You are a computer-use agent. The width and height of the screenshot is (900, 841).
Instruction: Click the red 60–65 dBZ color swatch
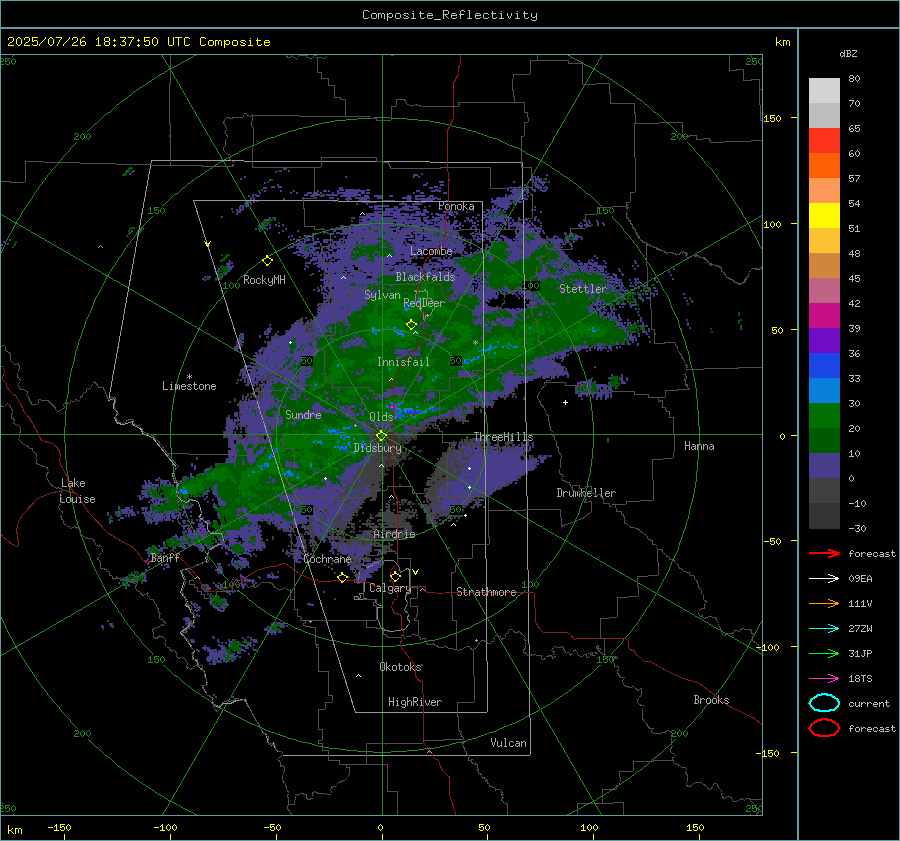(x=824, y=141)
